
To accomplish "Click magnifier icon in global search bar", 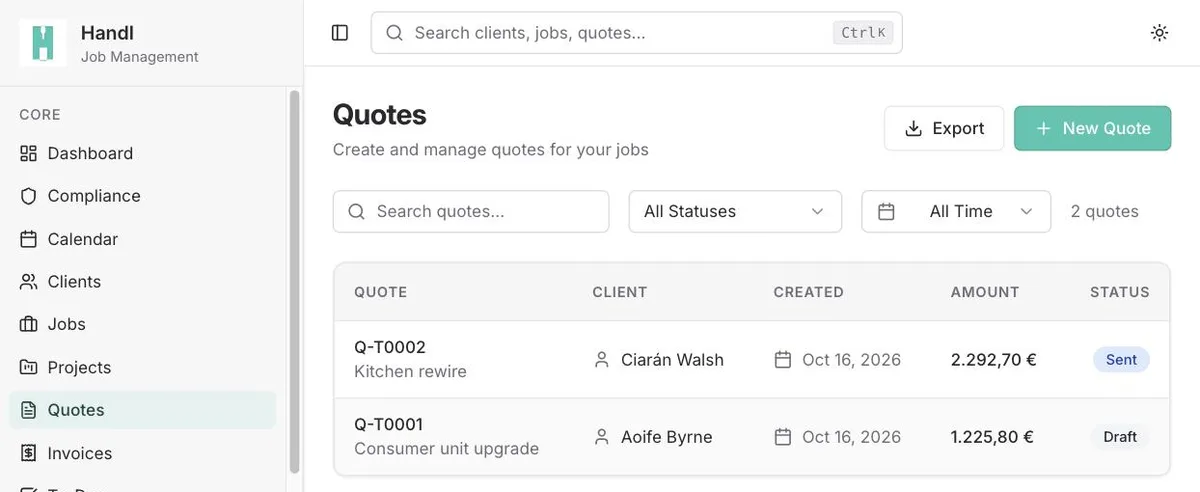I will pos(394,33).
